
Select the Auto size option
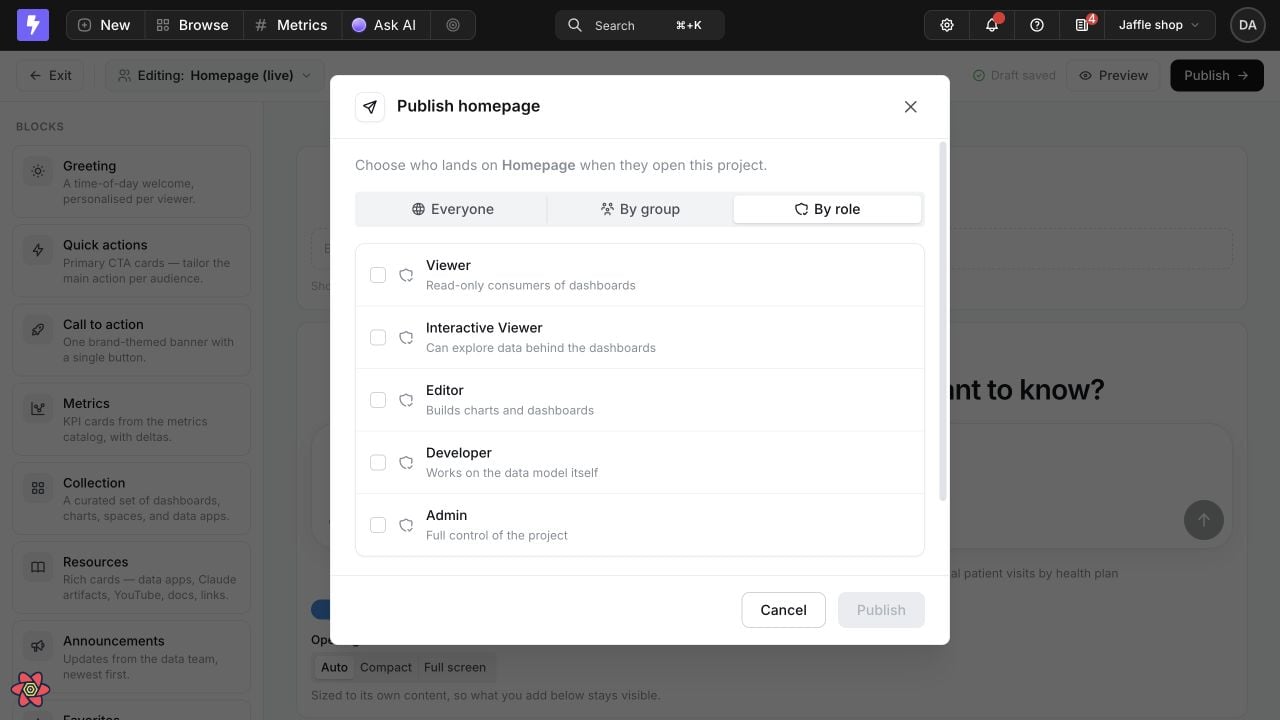pyautogui.click(x=334, y=667)
